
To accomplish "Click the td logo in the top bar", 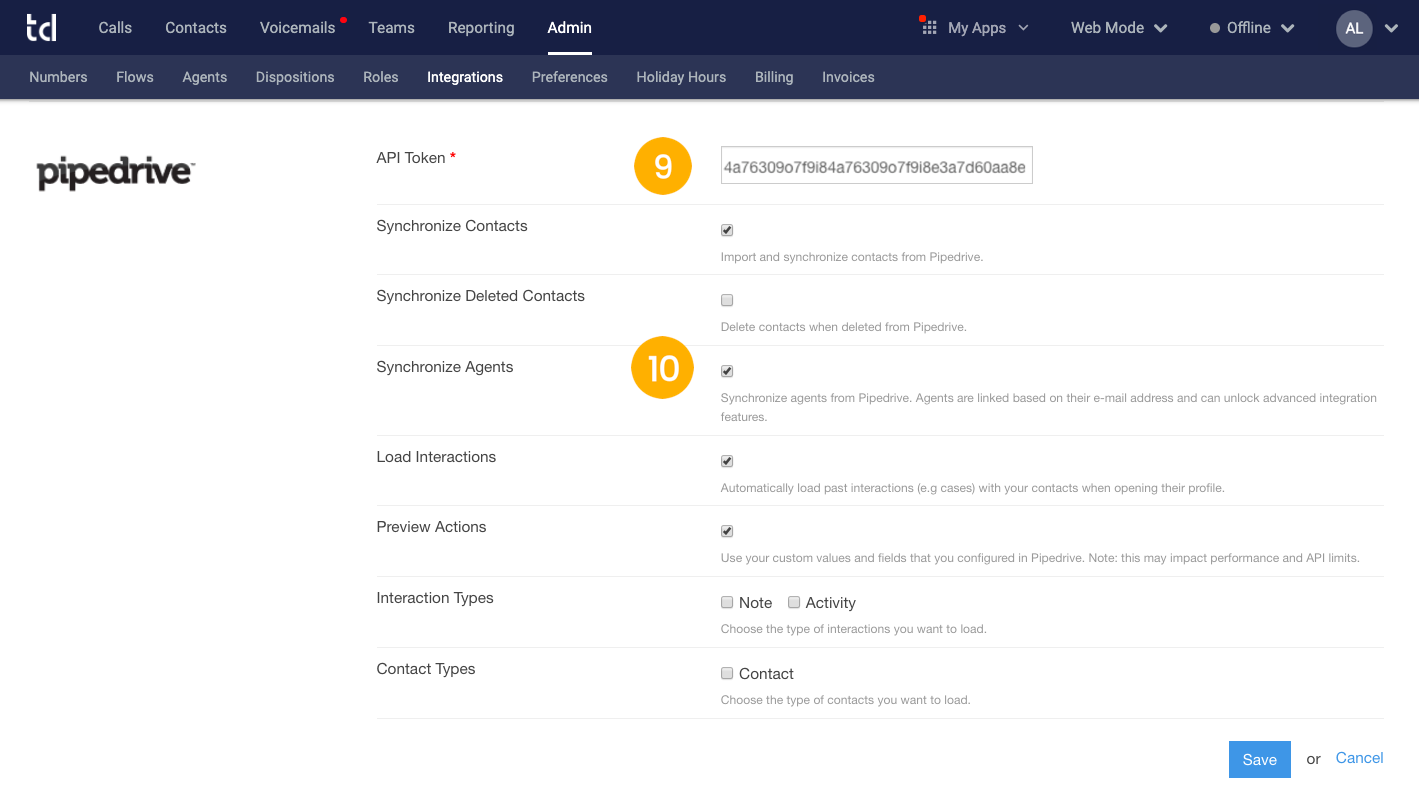I will point(41,27).
